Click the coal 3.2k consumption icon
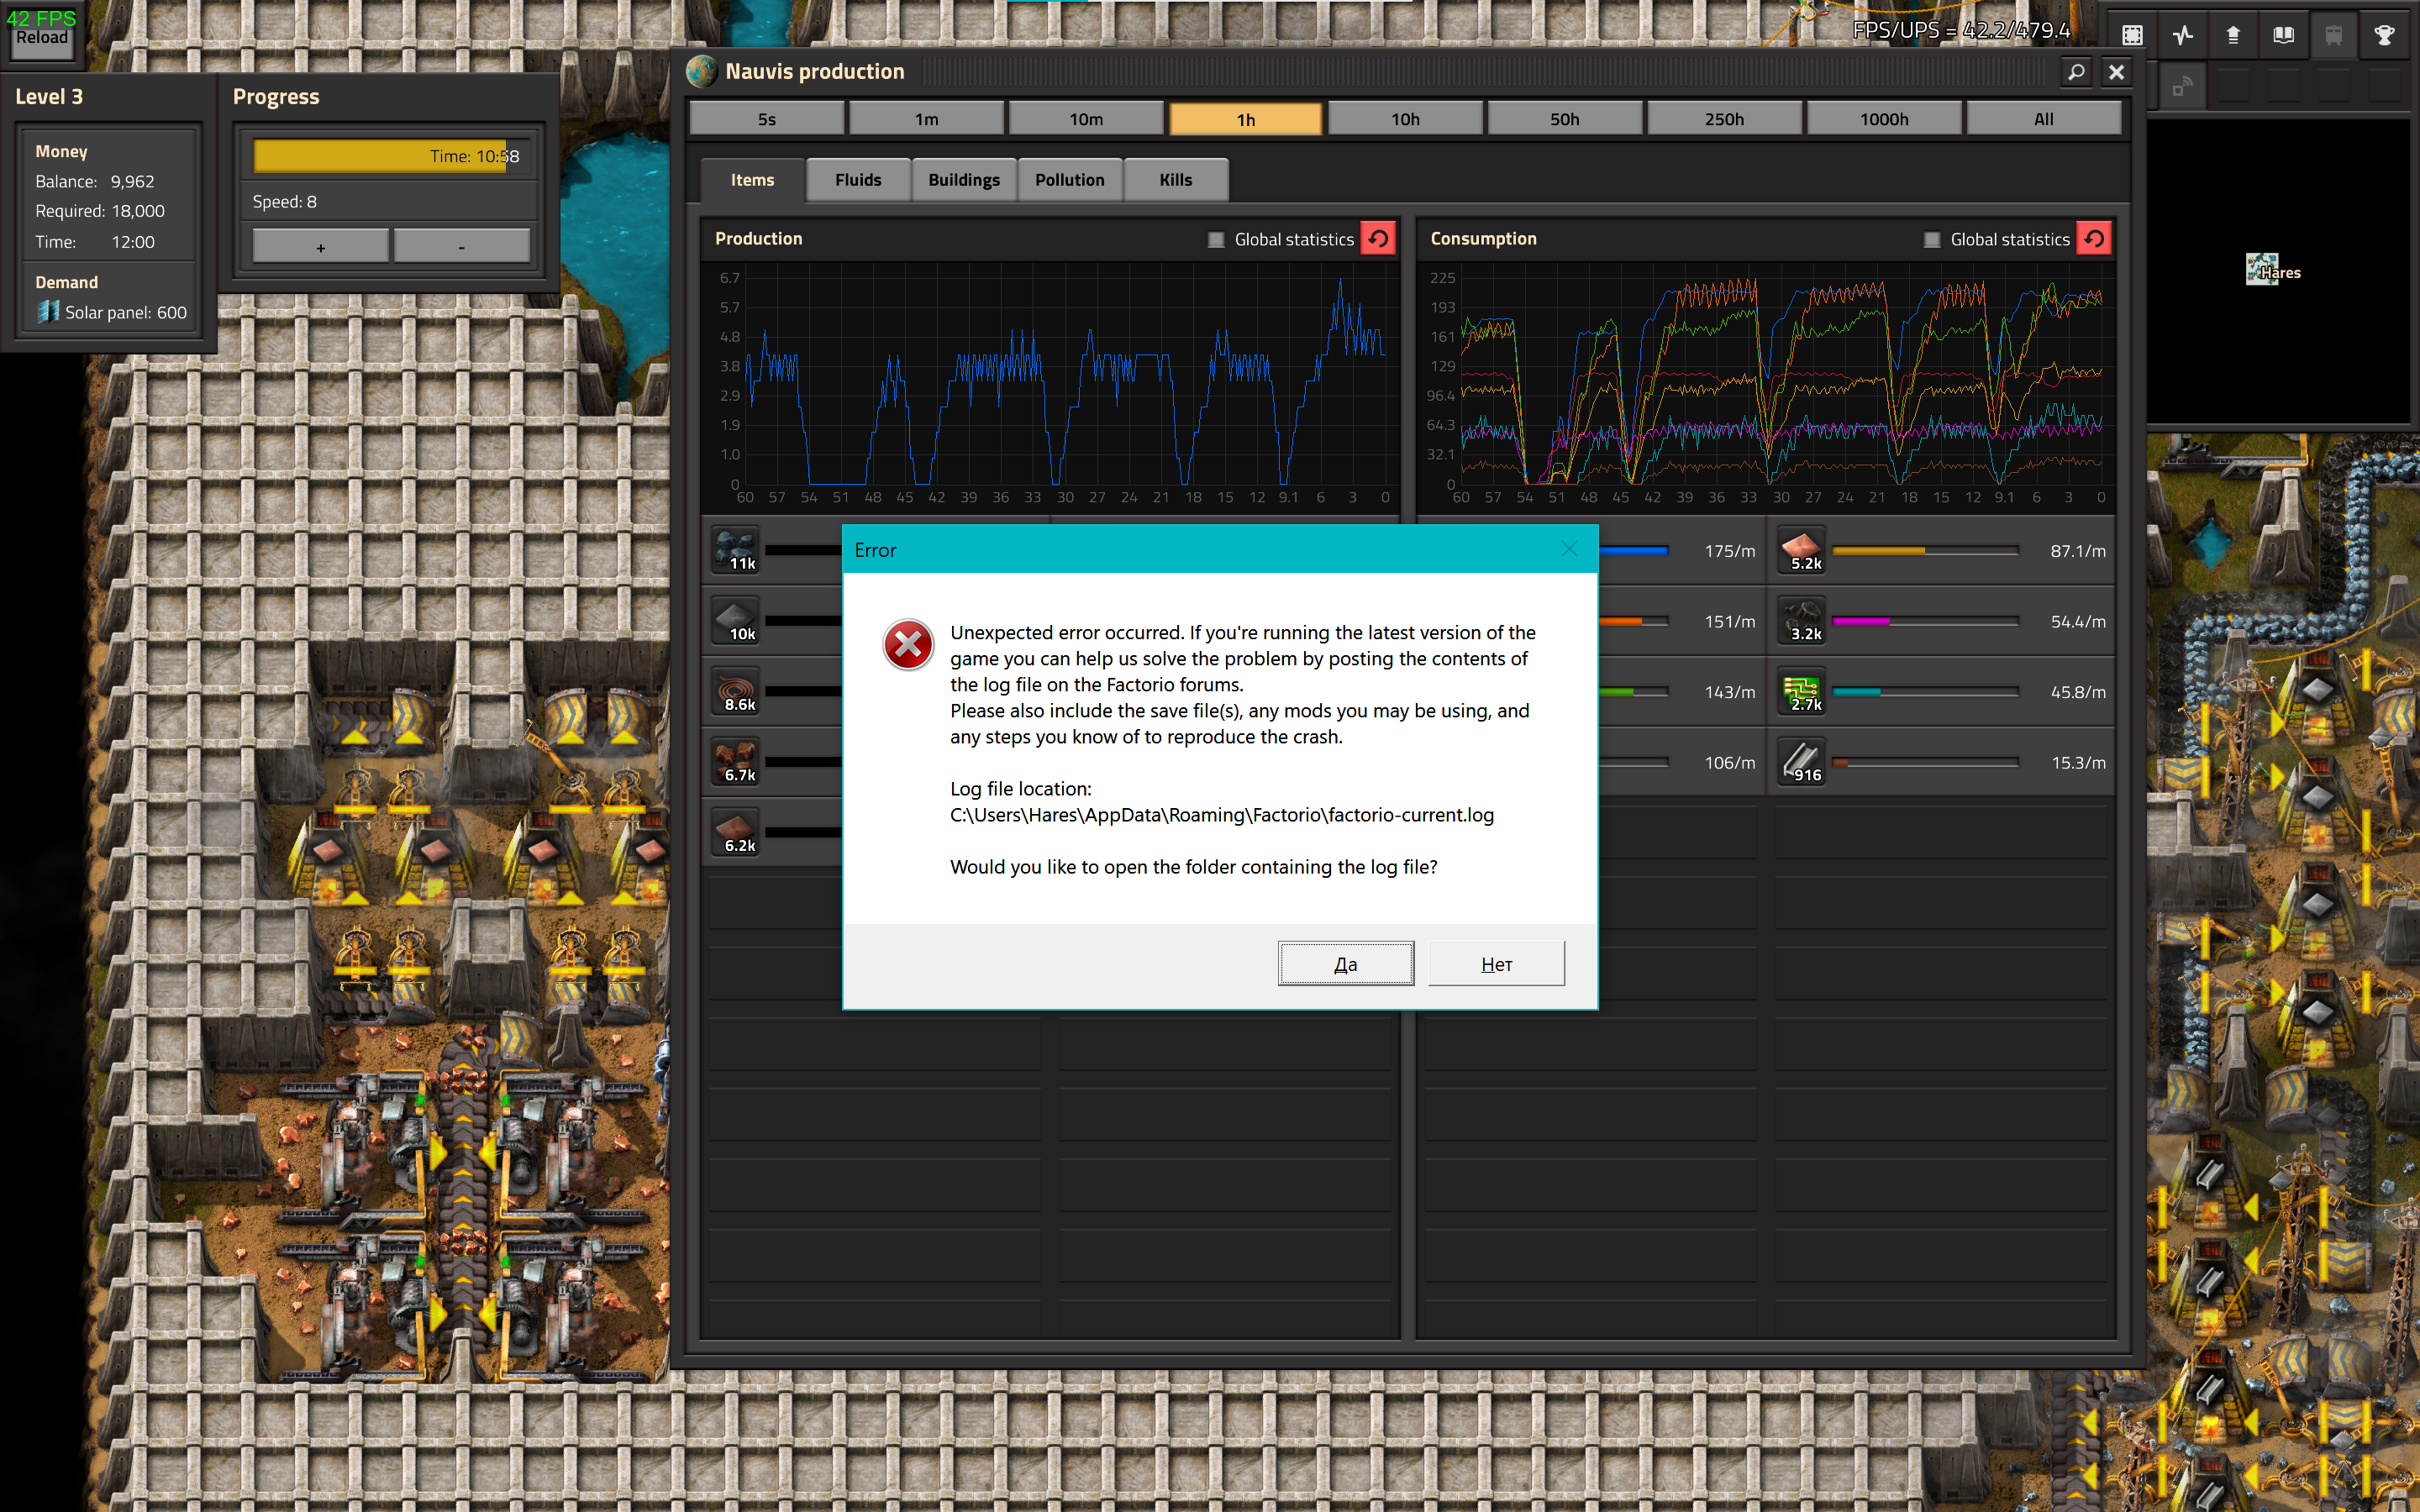 point(1802,621)
